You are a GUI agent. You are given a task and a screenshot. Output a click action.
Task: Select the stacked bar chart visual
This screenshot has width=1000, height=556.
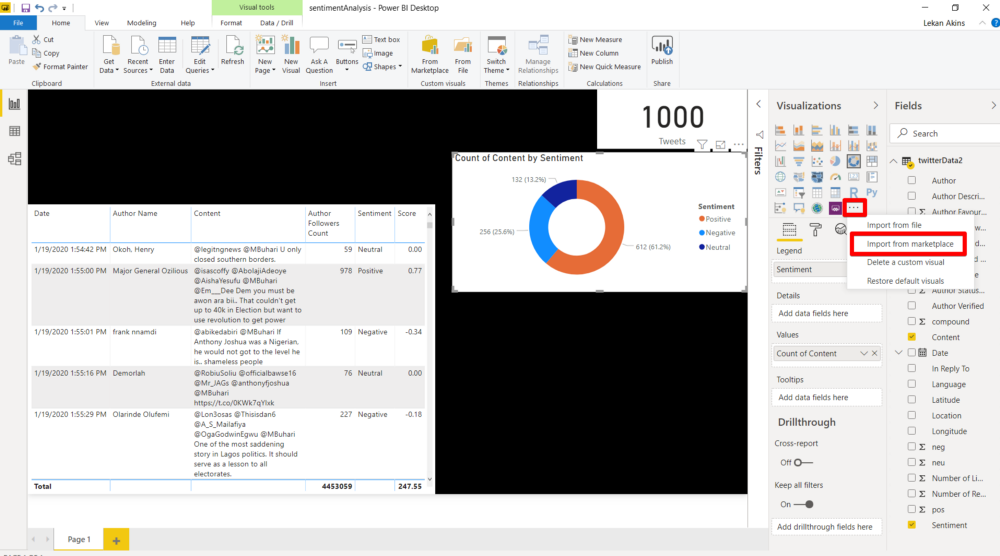[780, 130]
